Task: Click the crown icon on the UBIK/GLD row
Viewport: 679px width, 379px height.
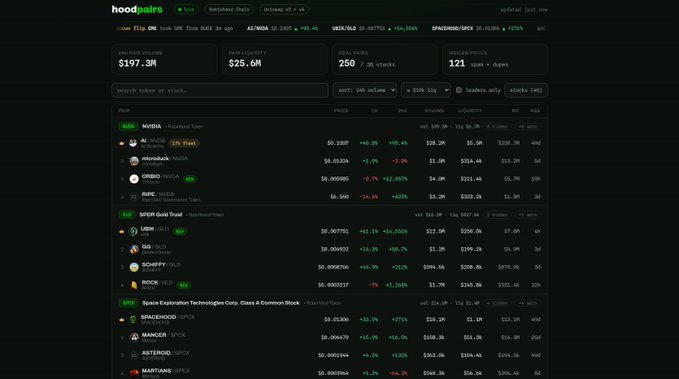Action: 122,231
